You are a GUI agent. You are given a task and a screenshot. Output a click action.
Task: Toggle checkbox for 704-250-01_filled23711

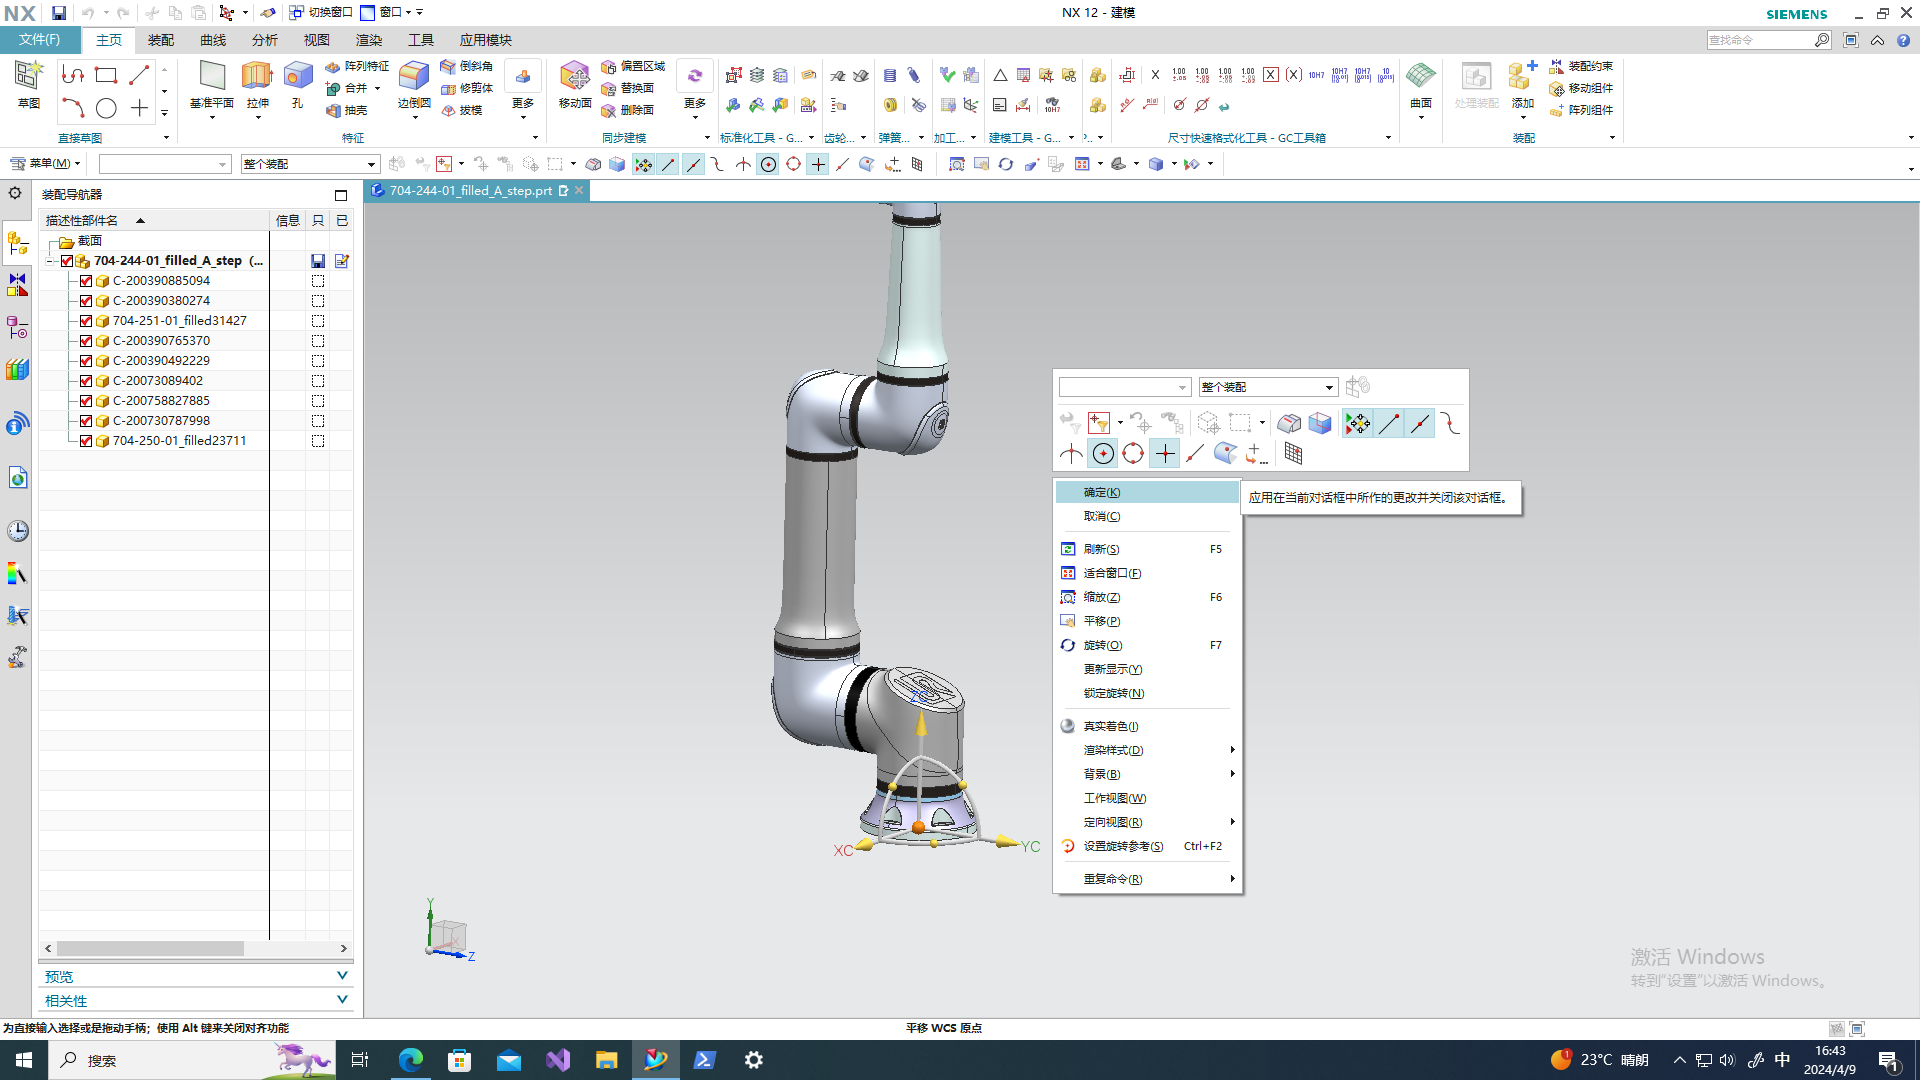pos(86,441)
